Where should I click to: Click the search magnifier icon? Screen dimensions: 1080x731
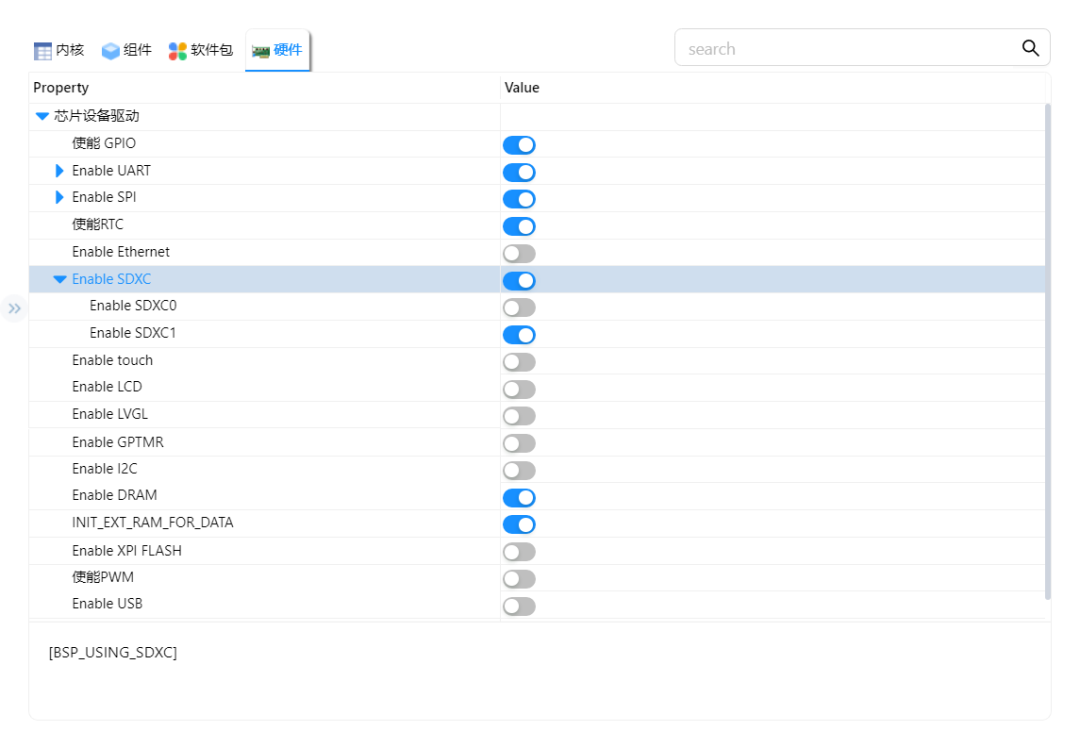tap(1030, 48)
